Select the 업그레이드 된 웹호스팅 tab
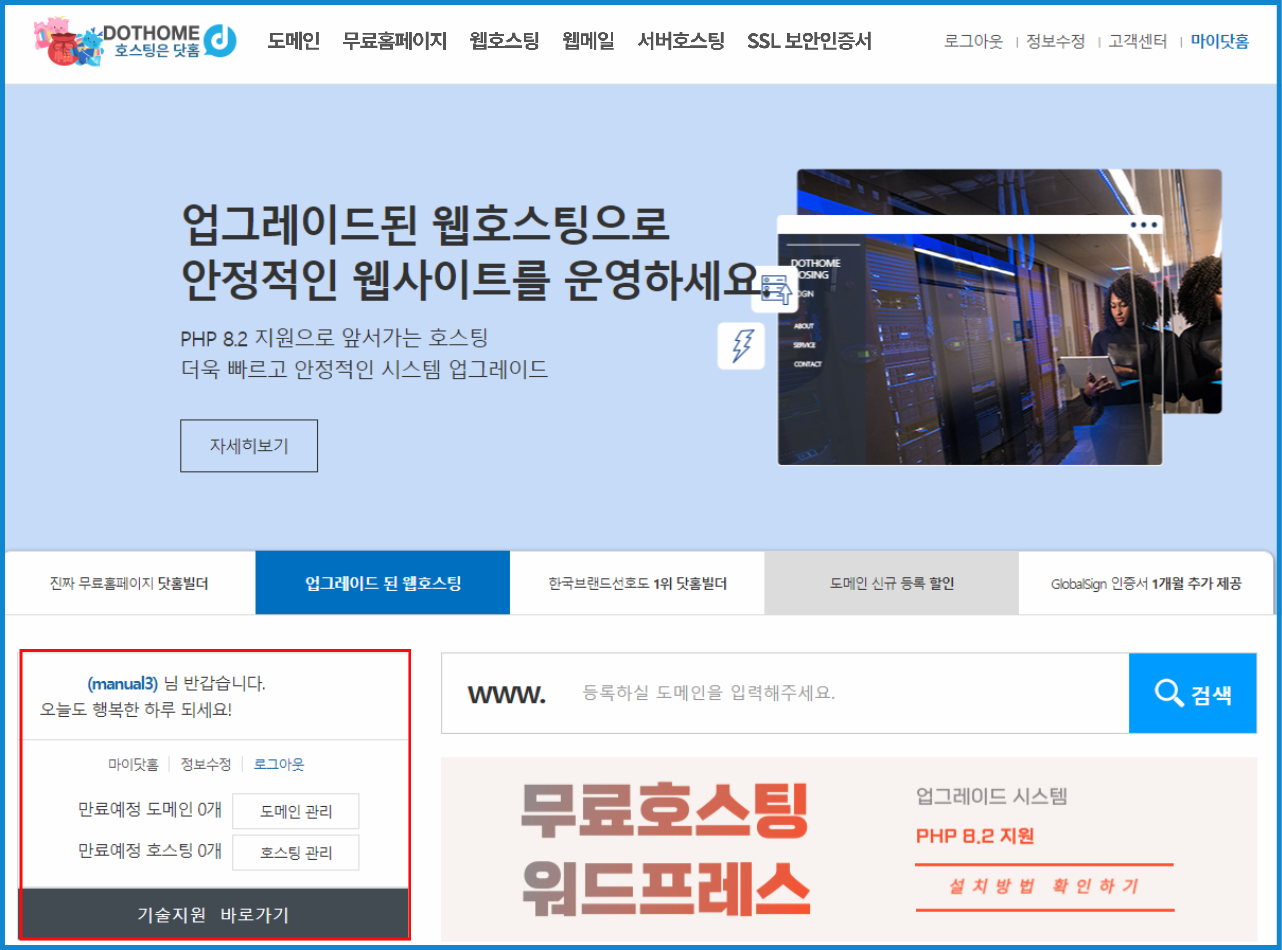Image resolution: width=1282 pixels, height=950 pixels. pos(383,583)
